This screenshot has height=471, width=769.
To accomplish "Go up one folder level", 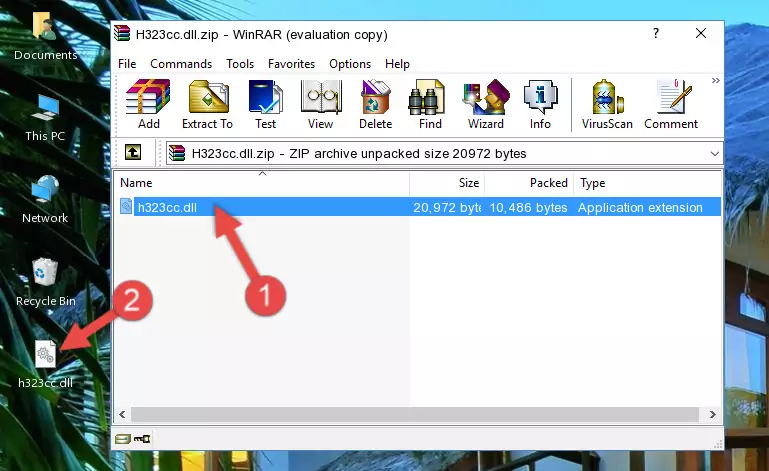I will [133, 153].
